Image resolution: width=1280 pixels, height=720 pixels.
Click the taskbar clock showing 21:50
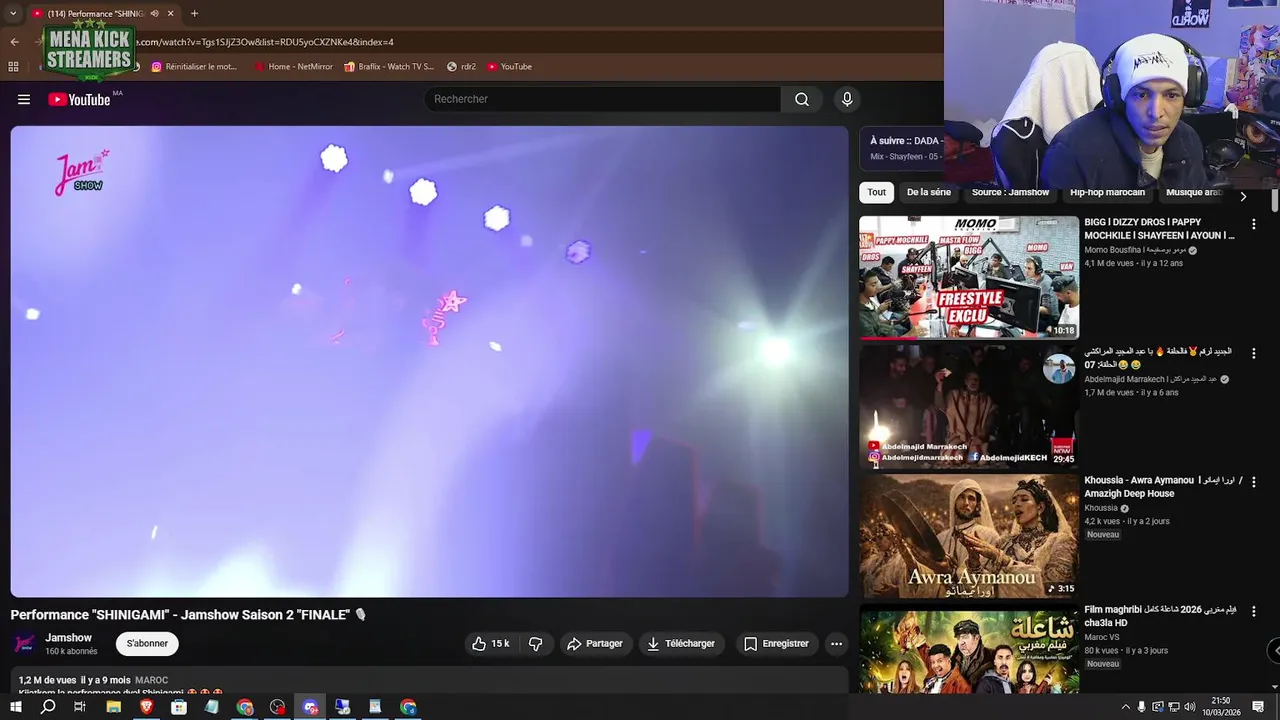point(1220,707)
